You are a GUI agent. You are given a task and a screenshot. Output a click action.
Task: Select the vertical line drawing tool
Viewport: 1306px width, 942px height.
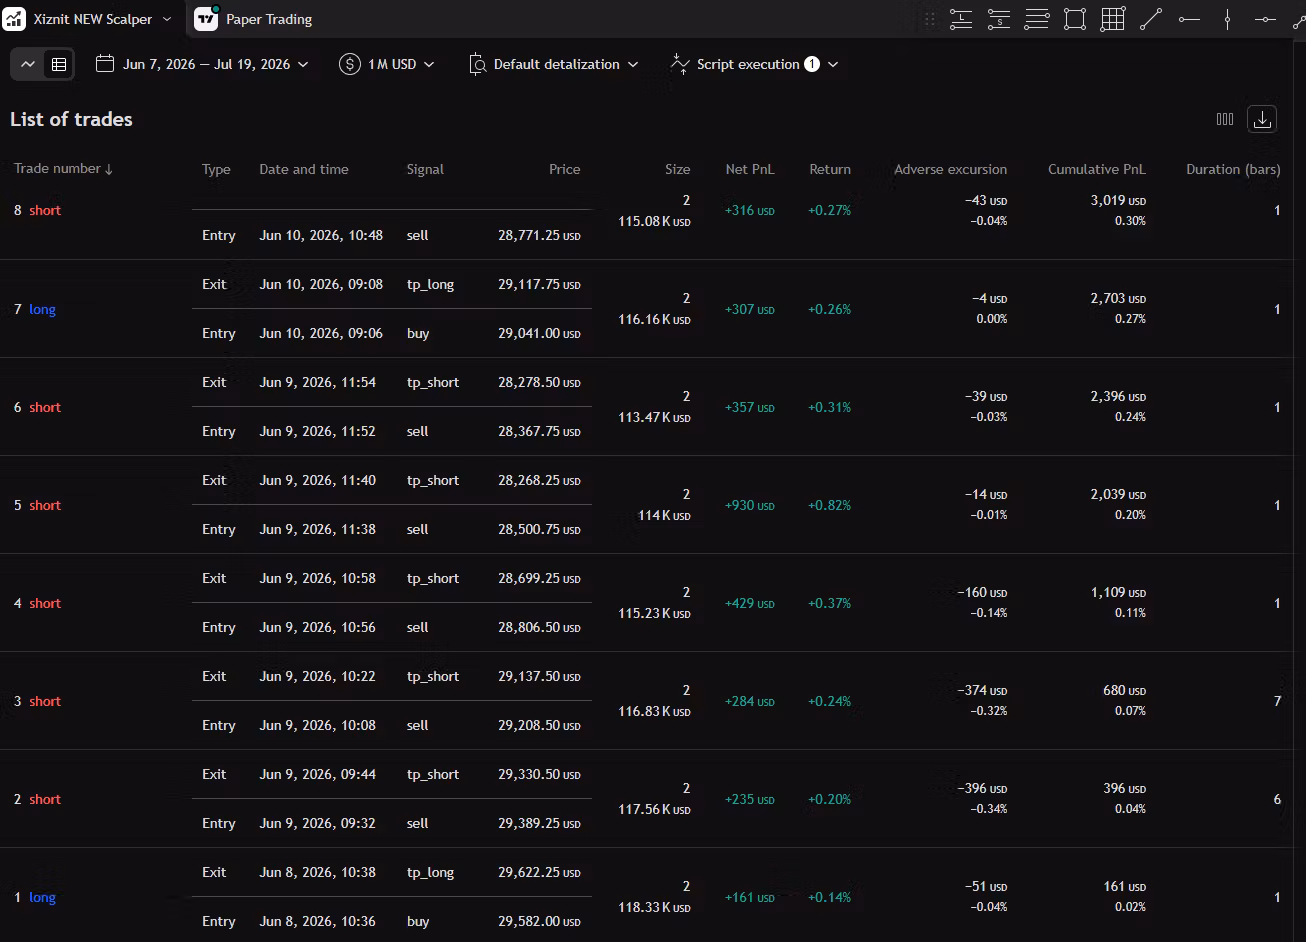(x=1227, y=19)
